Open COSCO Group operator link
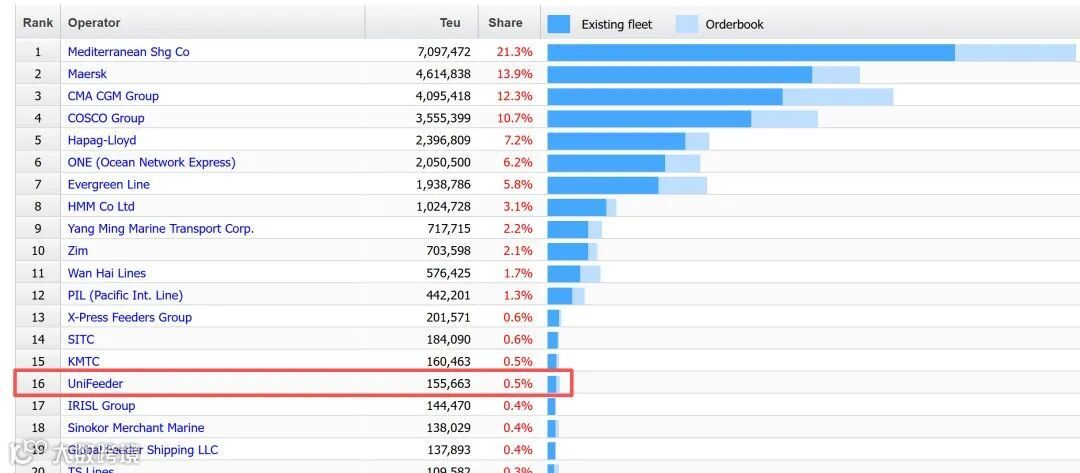The height and width of the screenshot is (473, 1080). point(106,118)
